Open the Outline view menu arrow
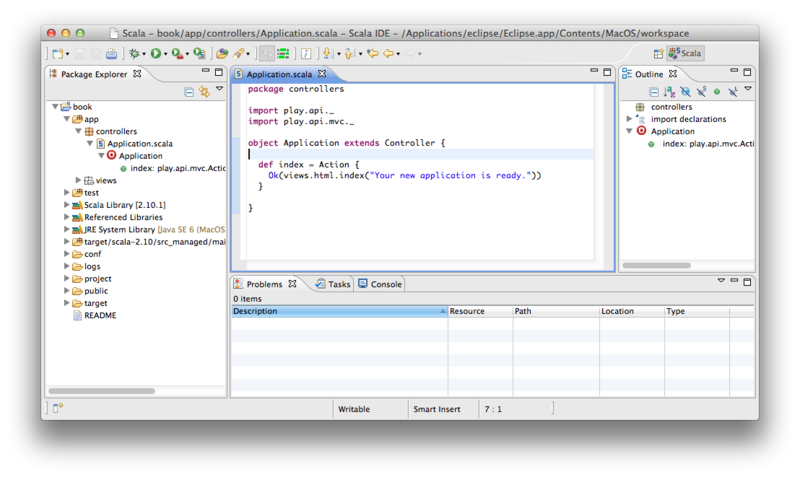This screenshot has width=800, height=477. pos(748,89)
